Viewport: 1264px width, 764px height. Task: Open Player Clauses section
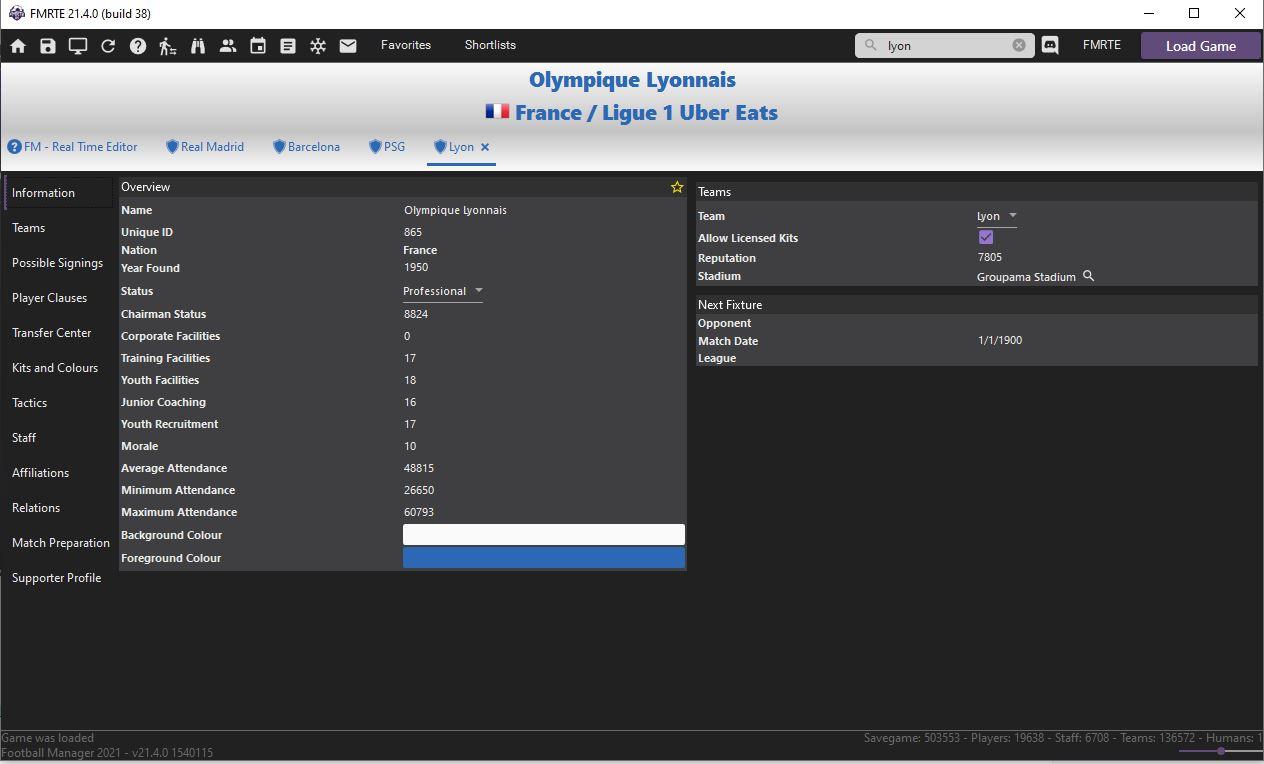click(x=49, y=298)
